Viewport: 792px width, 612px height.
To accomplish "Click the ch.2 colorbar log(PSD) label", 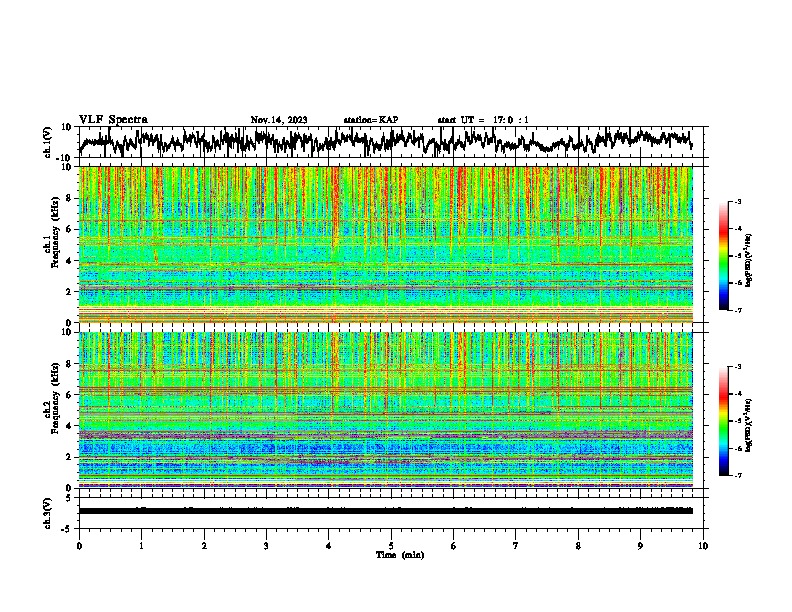I will click(749, 425).
